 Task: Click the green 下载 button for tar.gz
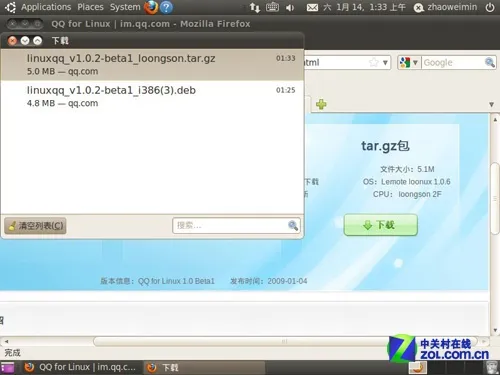[380, 225]
